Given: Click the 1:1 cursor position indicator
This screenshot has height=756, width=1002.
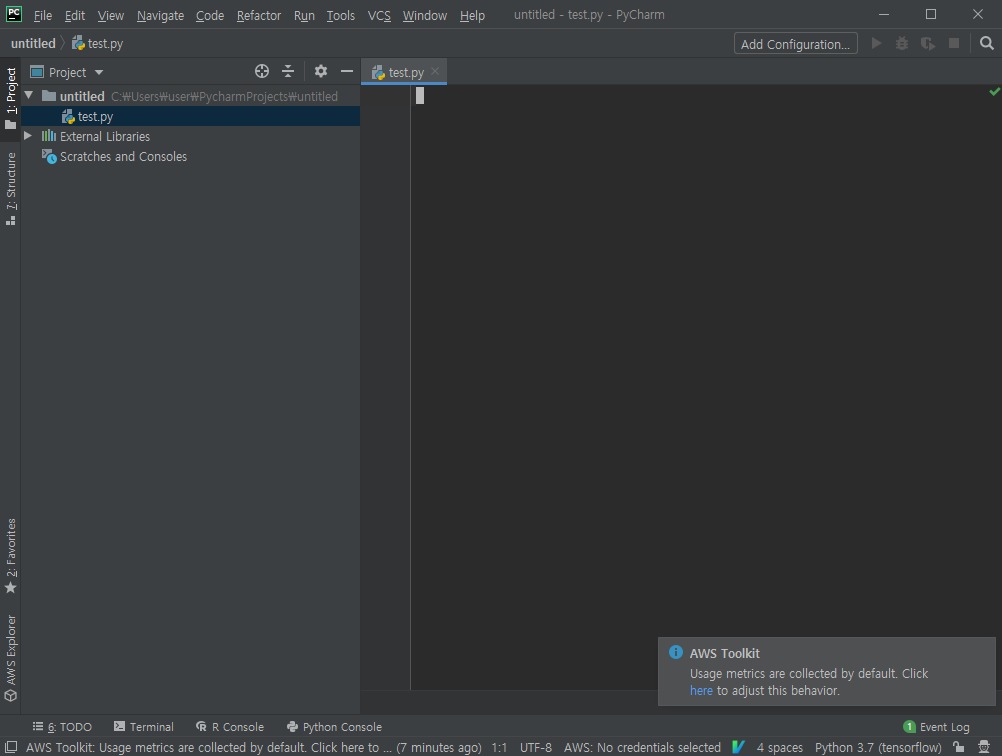Looking at the screenshot, I should click(499, 748).
